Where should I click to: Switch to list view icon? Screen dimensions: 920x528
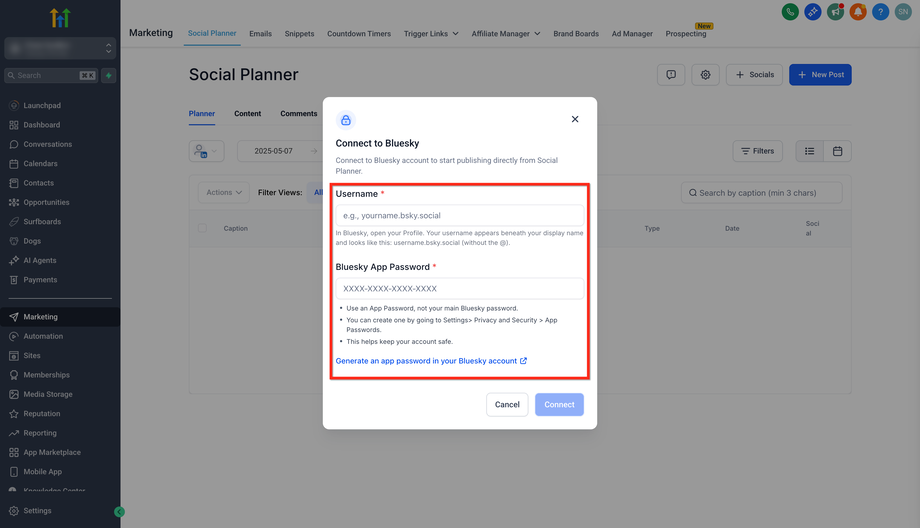click(810, 151)
